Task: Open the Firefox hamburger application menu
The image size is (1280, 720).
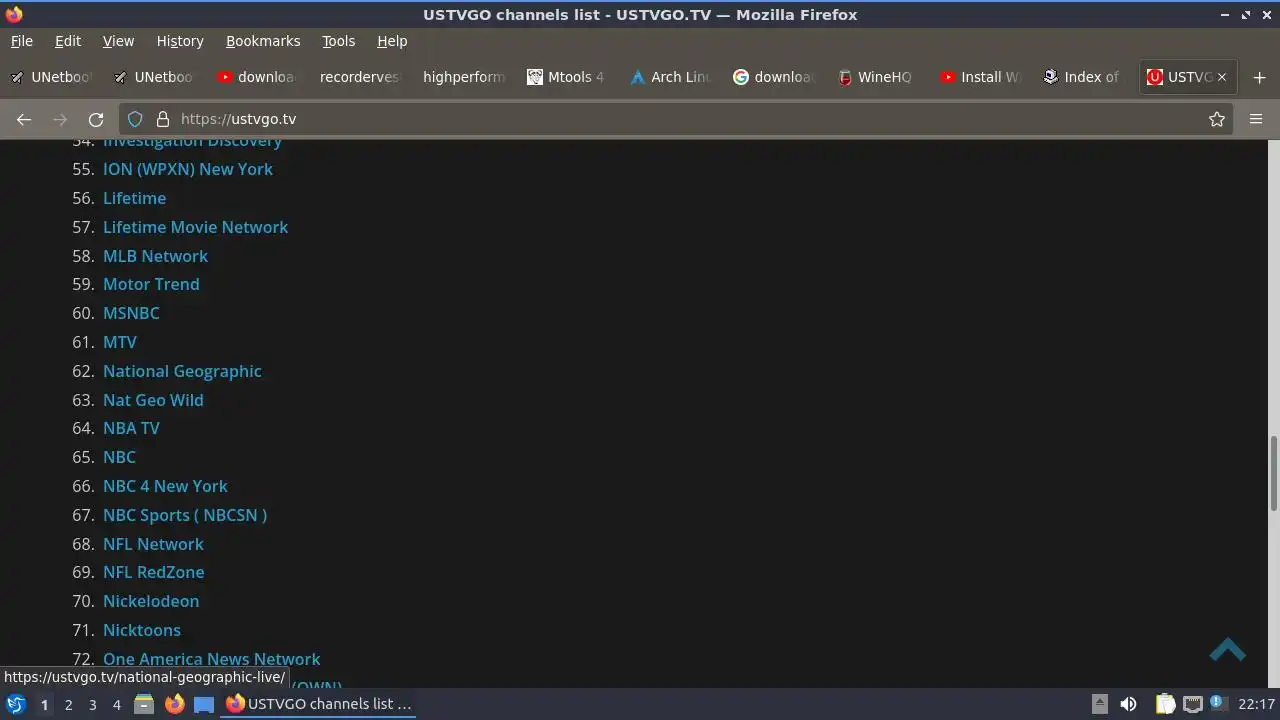Action: 1256,119
